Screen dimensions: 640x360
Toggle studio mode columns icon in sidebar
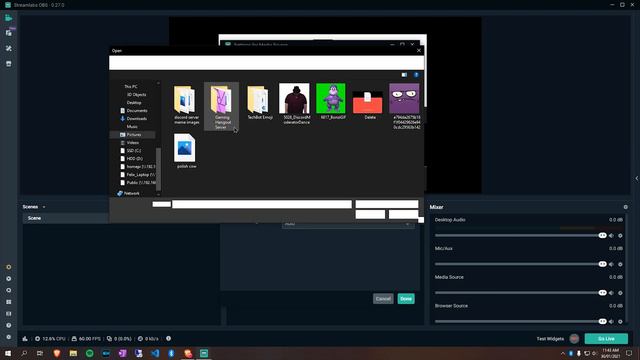point(9,314)
